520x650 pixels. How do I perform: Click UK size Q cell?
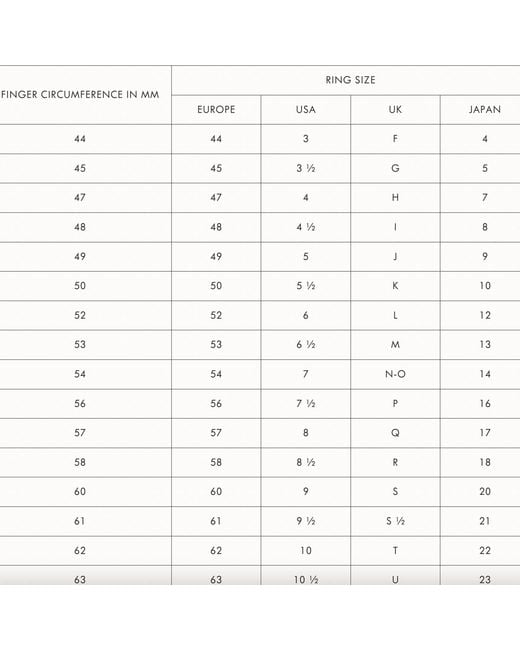[395, 433]
